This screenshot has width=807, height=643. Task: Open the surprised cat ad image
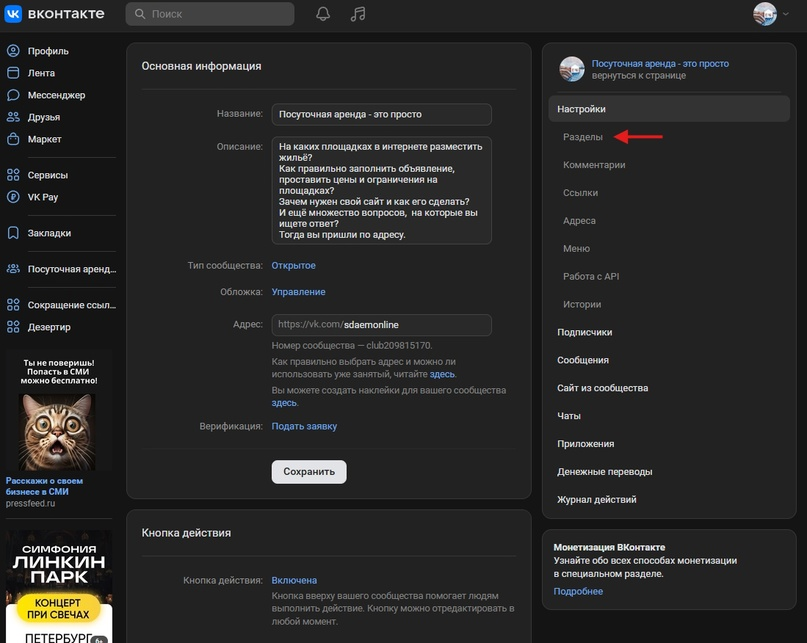(57, 431)
